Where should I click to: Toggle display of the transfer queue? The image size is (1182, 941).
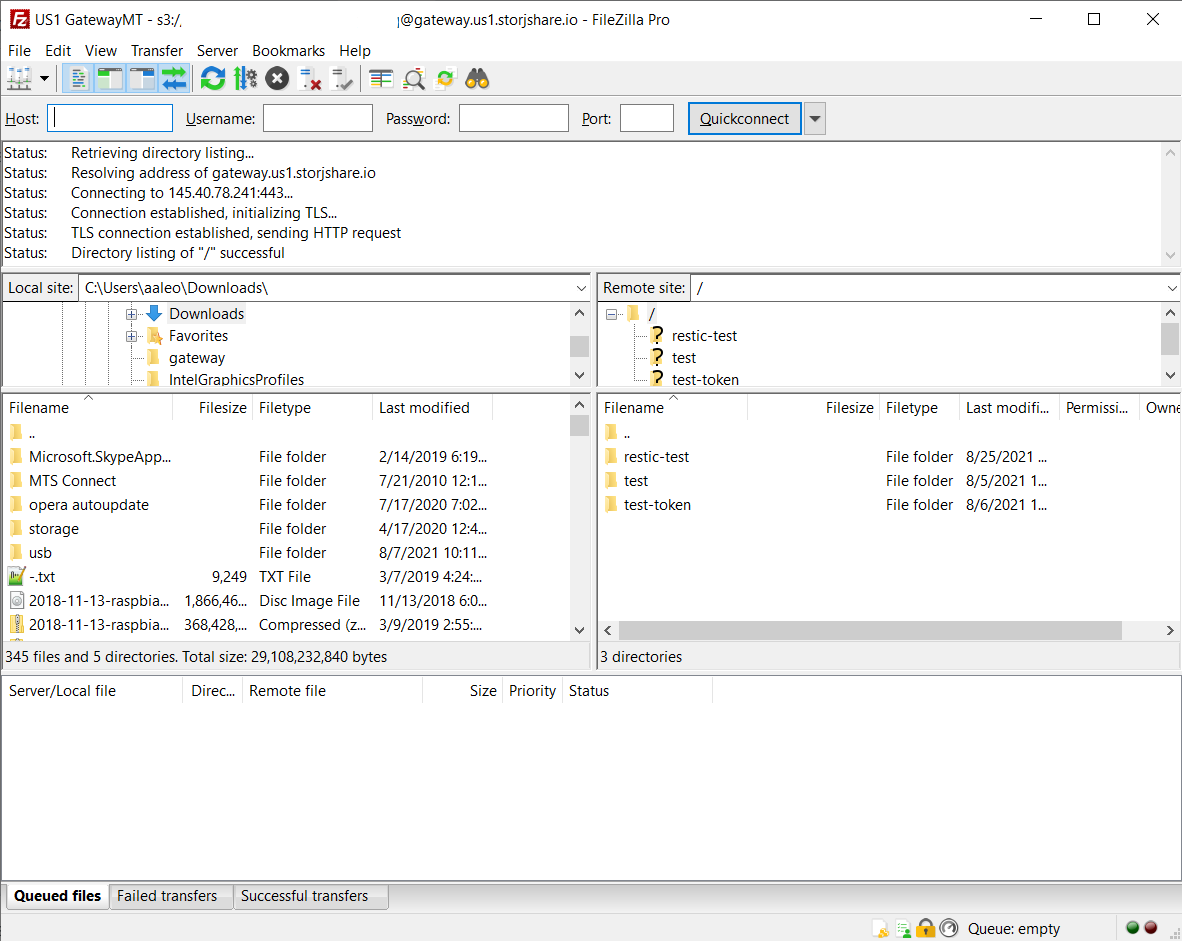174,78
